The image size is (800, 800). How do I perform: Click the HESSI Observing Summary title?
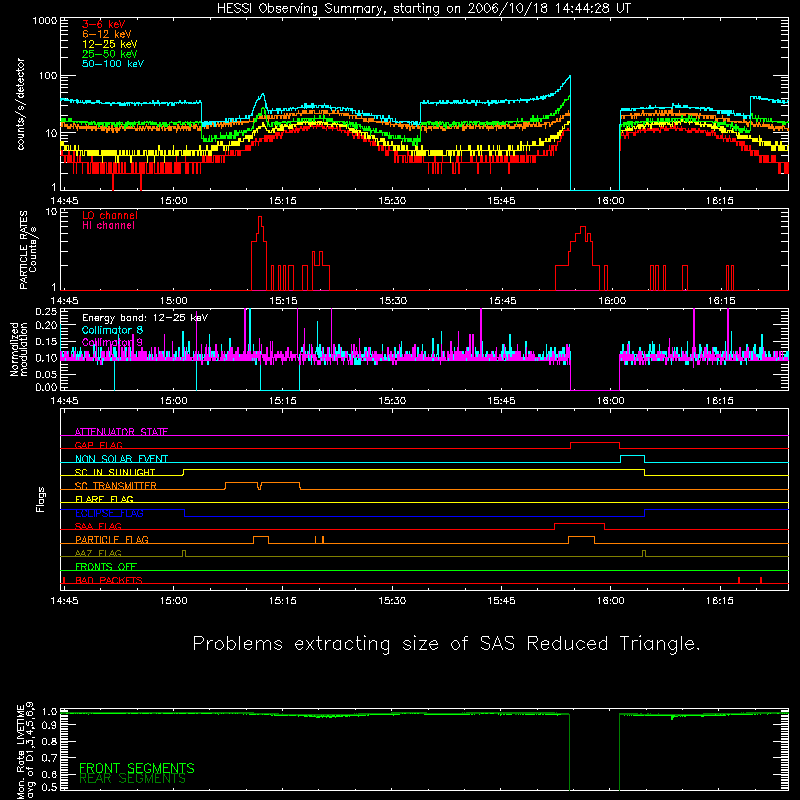click(424, 9)
